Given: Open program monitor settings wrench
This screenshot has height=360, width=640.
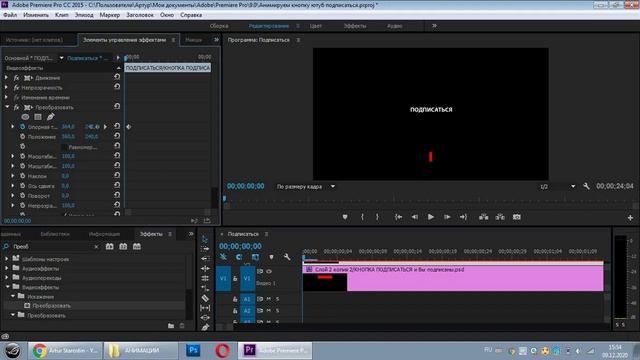Looking at the screenshot, I should tap(587, 186).
